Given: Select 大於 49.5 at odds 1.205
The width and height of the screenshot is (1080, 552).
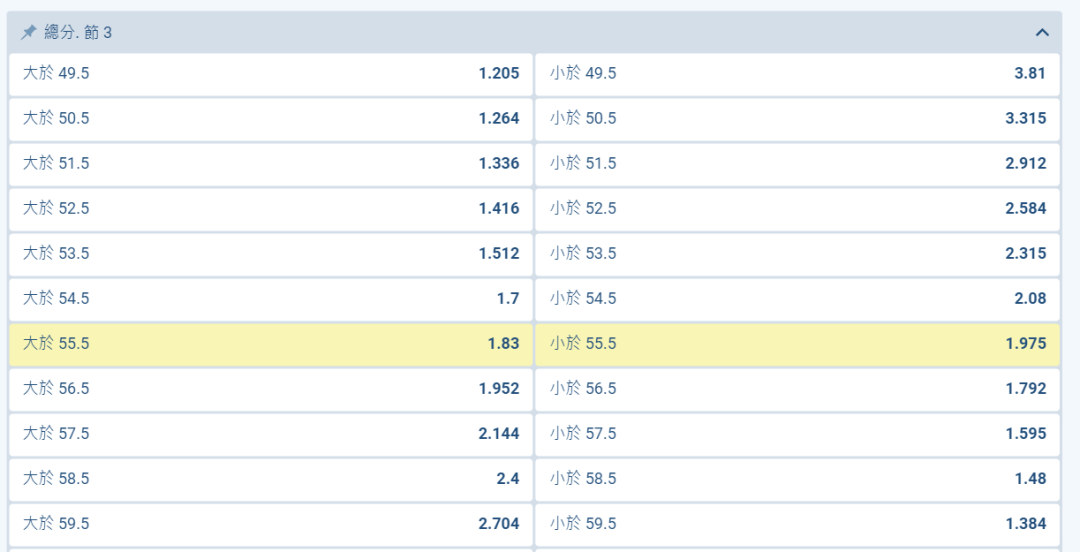Looking at the screenshot, I should [270, 73].
